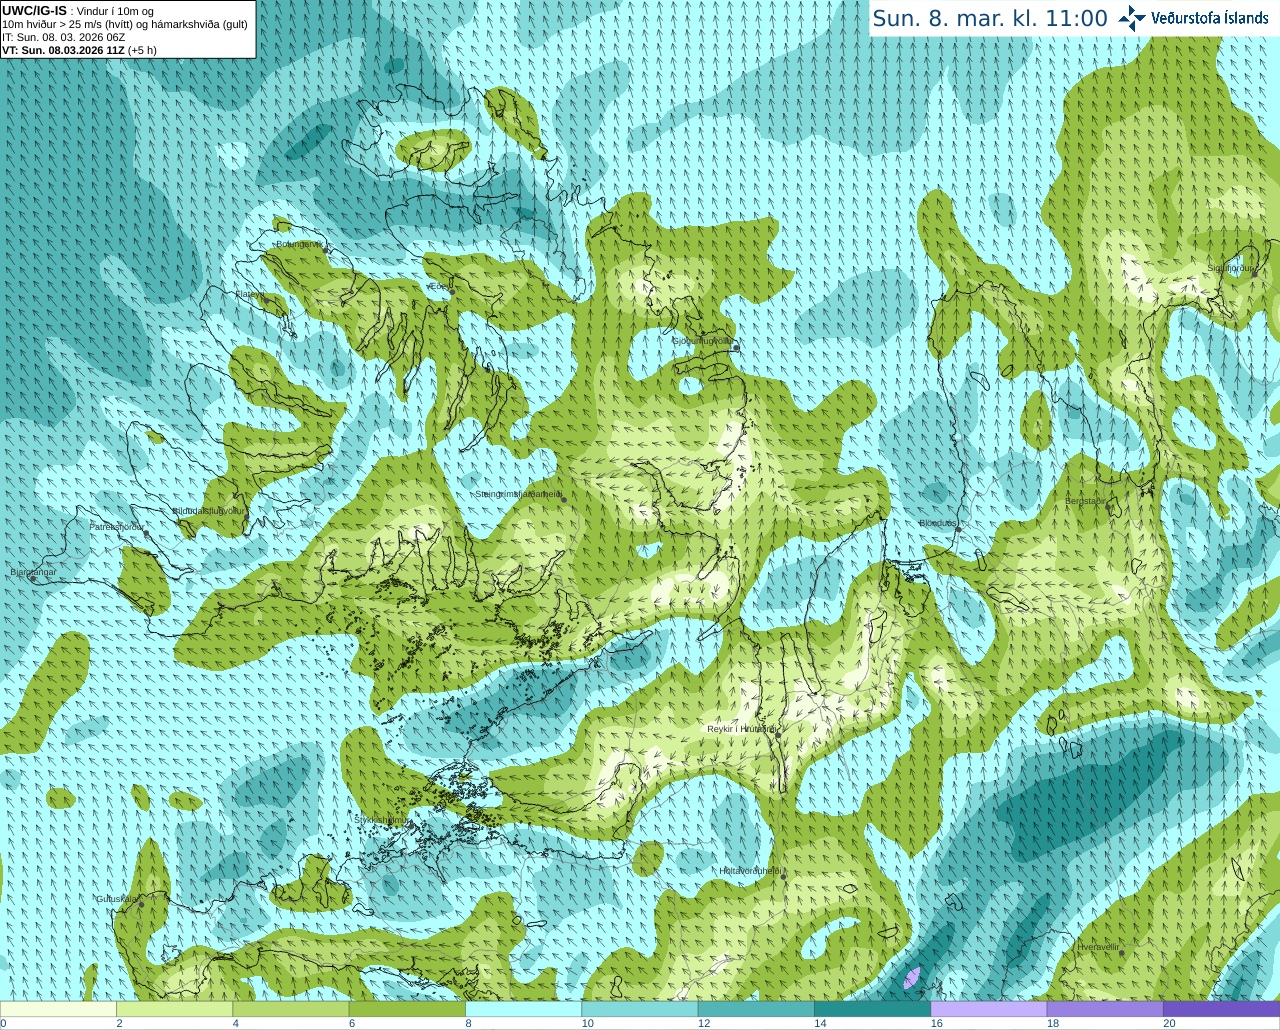
Task: Select the 14–16 m/s dark teal legend swatch
Action: coord(872,1009)
